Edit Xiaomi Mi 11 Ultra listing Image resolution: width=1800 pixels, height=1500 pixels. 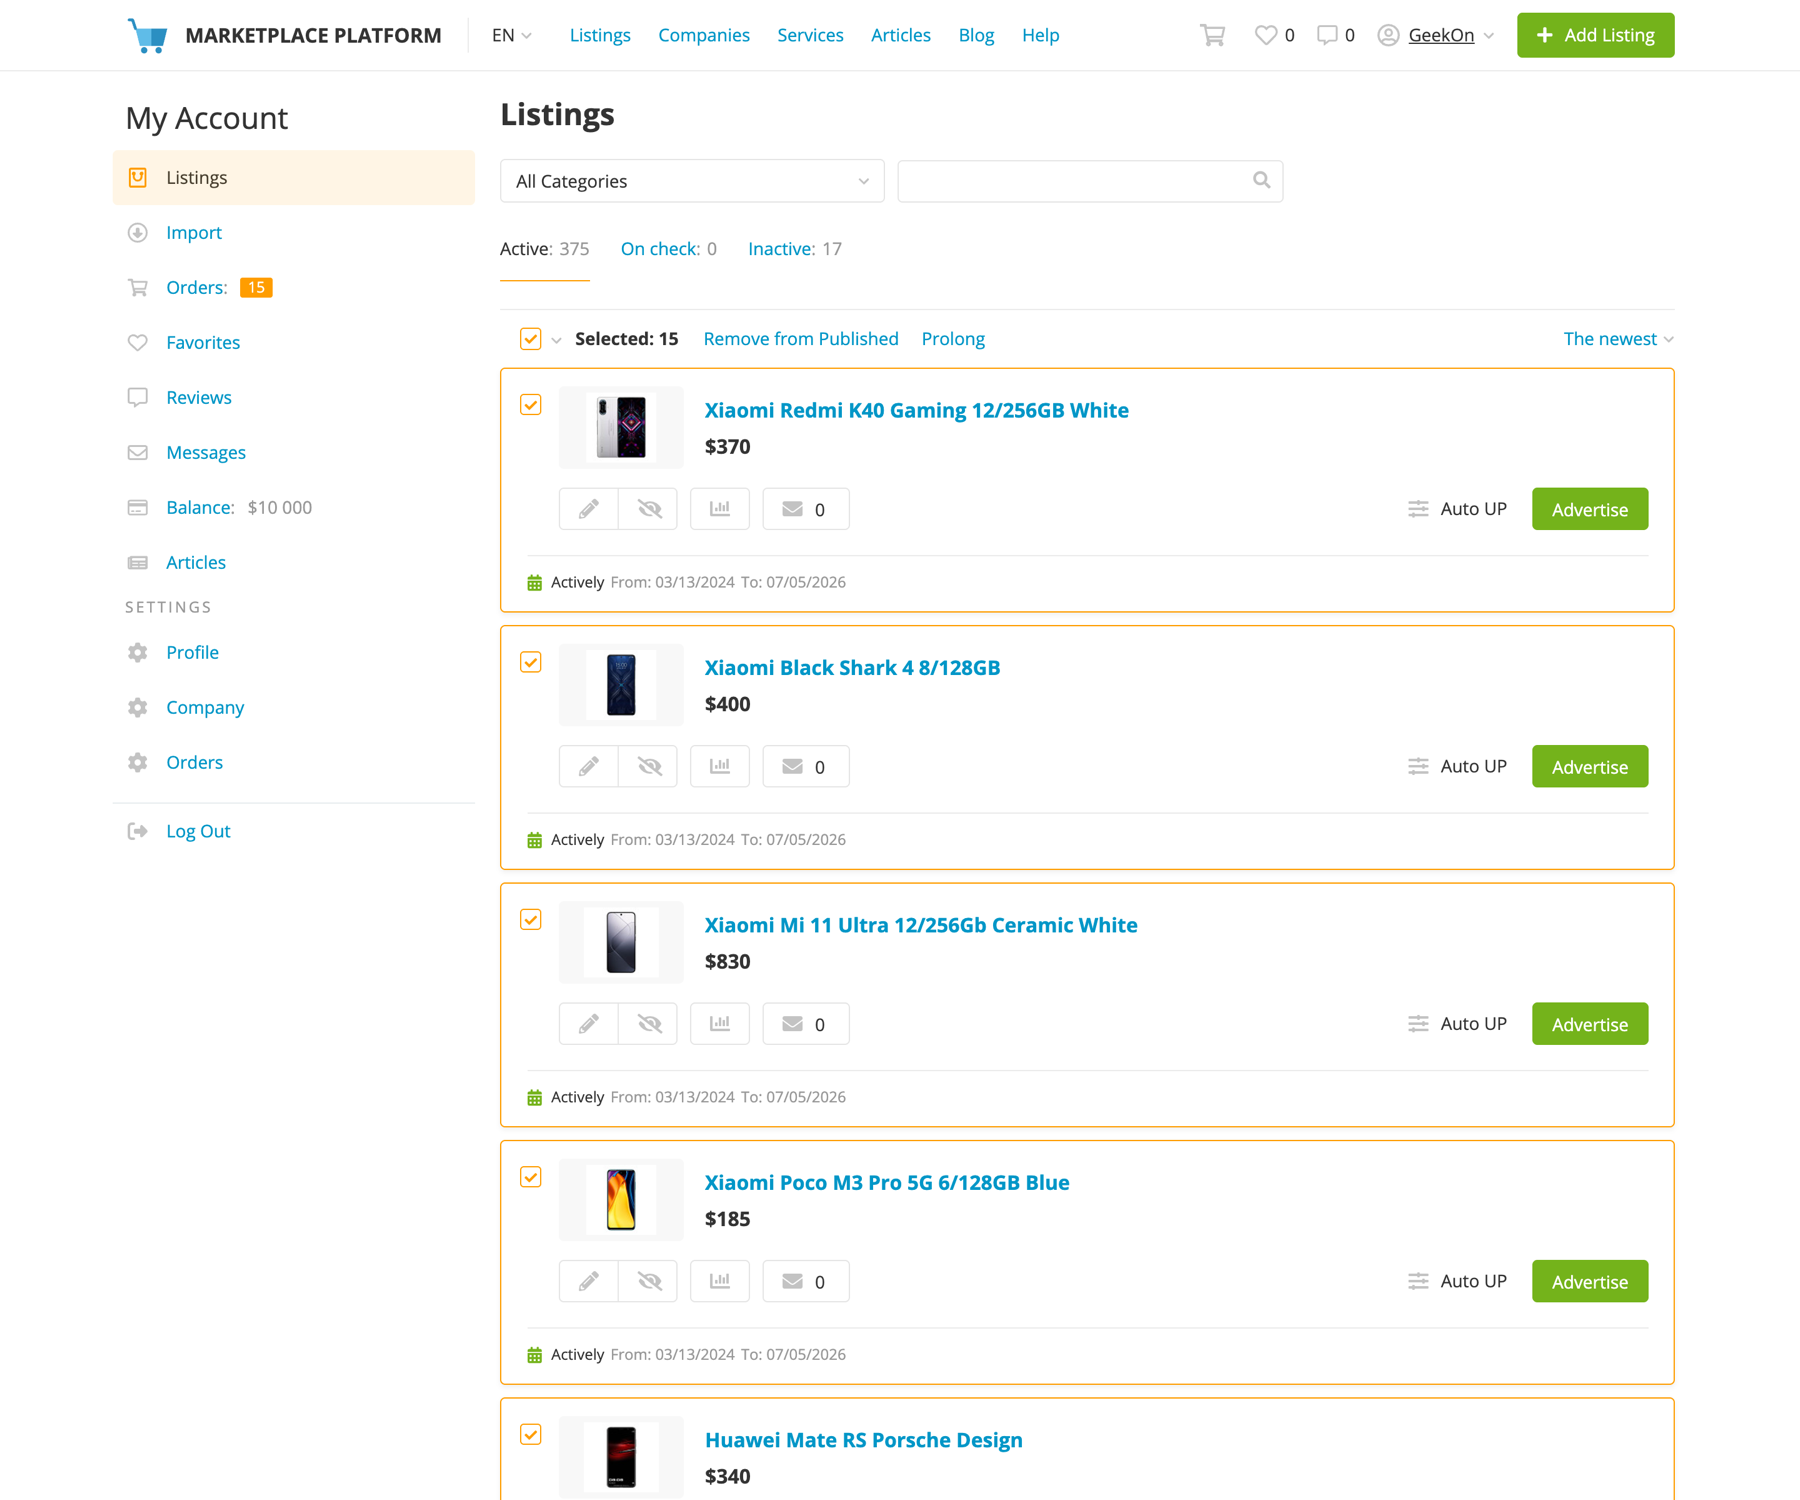click(589, 1024)
